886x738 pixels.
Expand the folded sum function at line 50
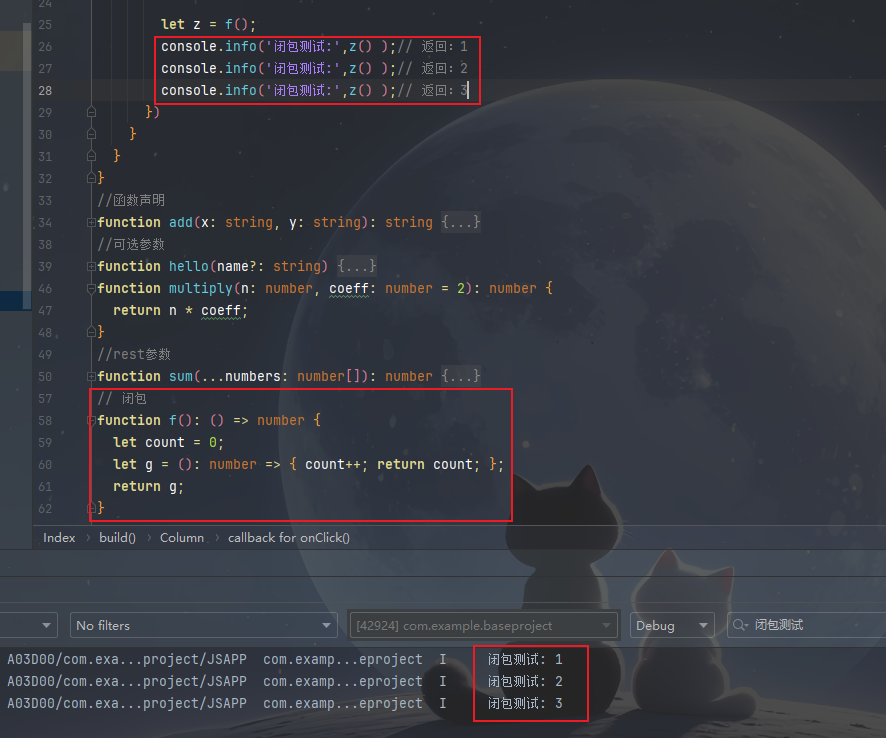[91, 376]
